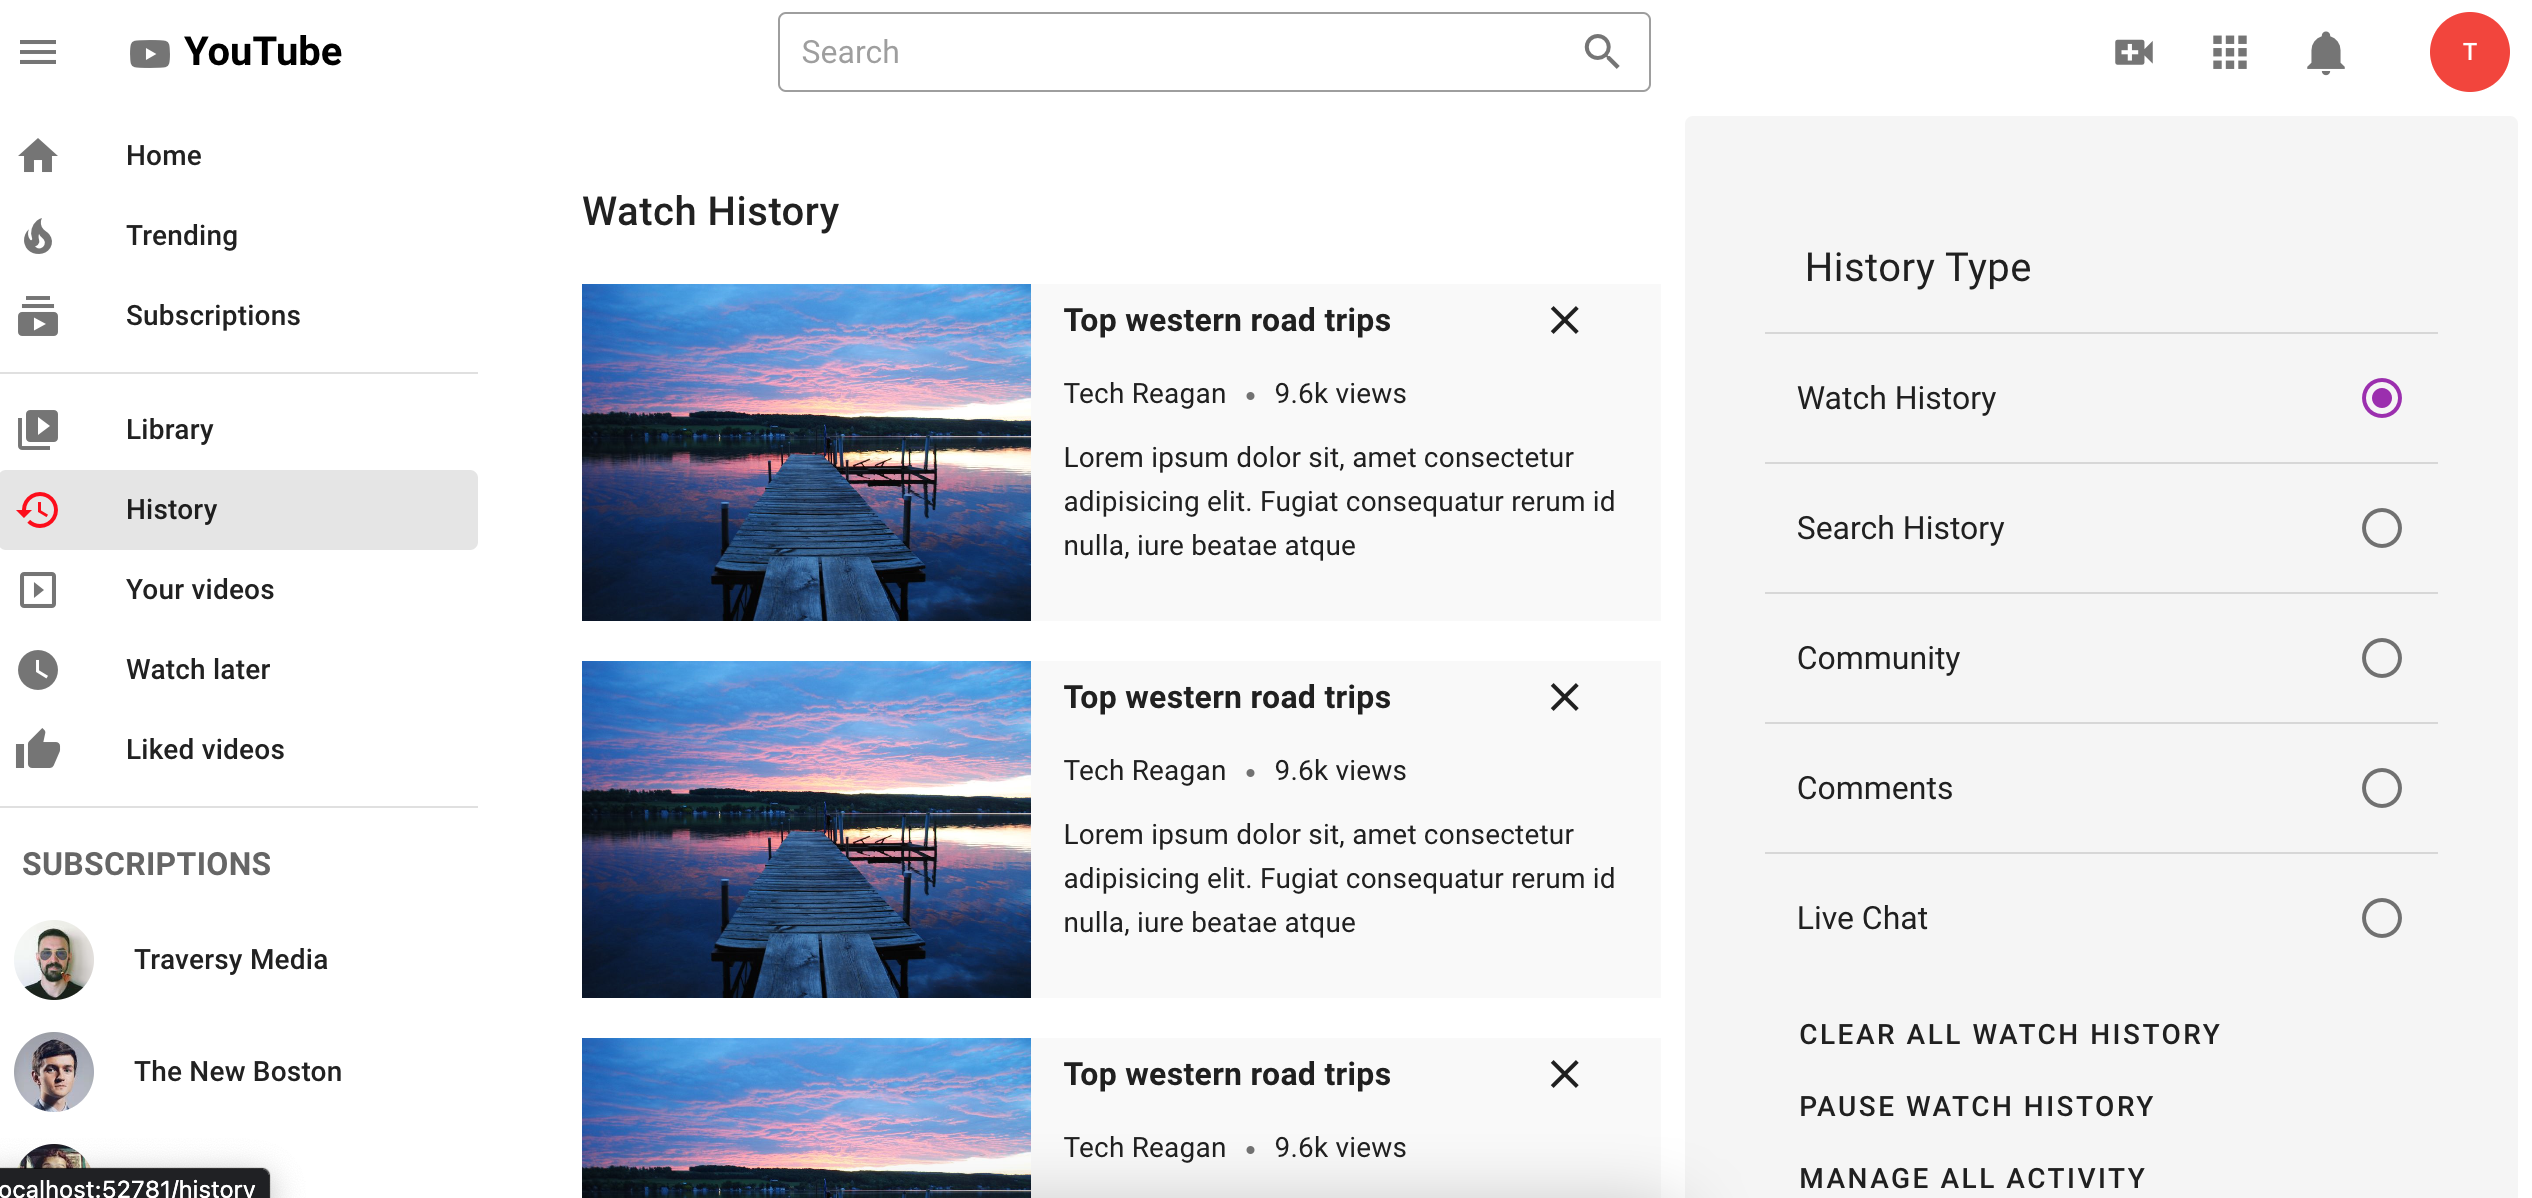2532x1198 pixels.
Task: Click the YouTube logo
Action: tap(235, 51)
